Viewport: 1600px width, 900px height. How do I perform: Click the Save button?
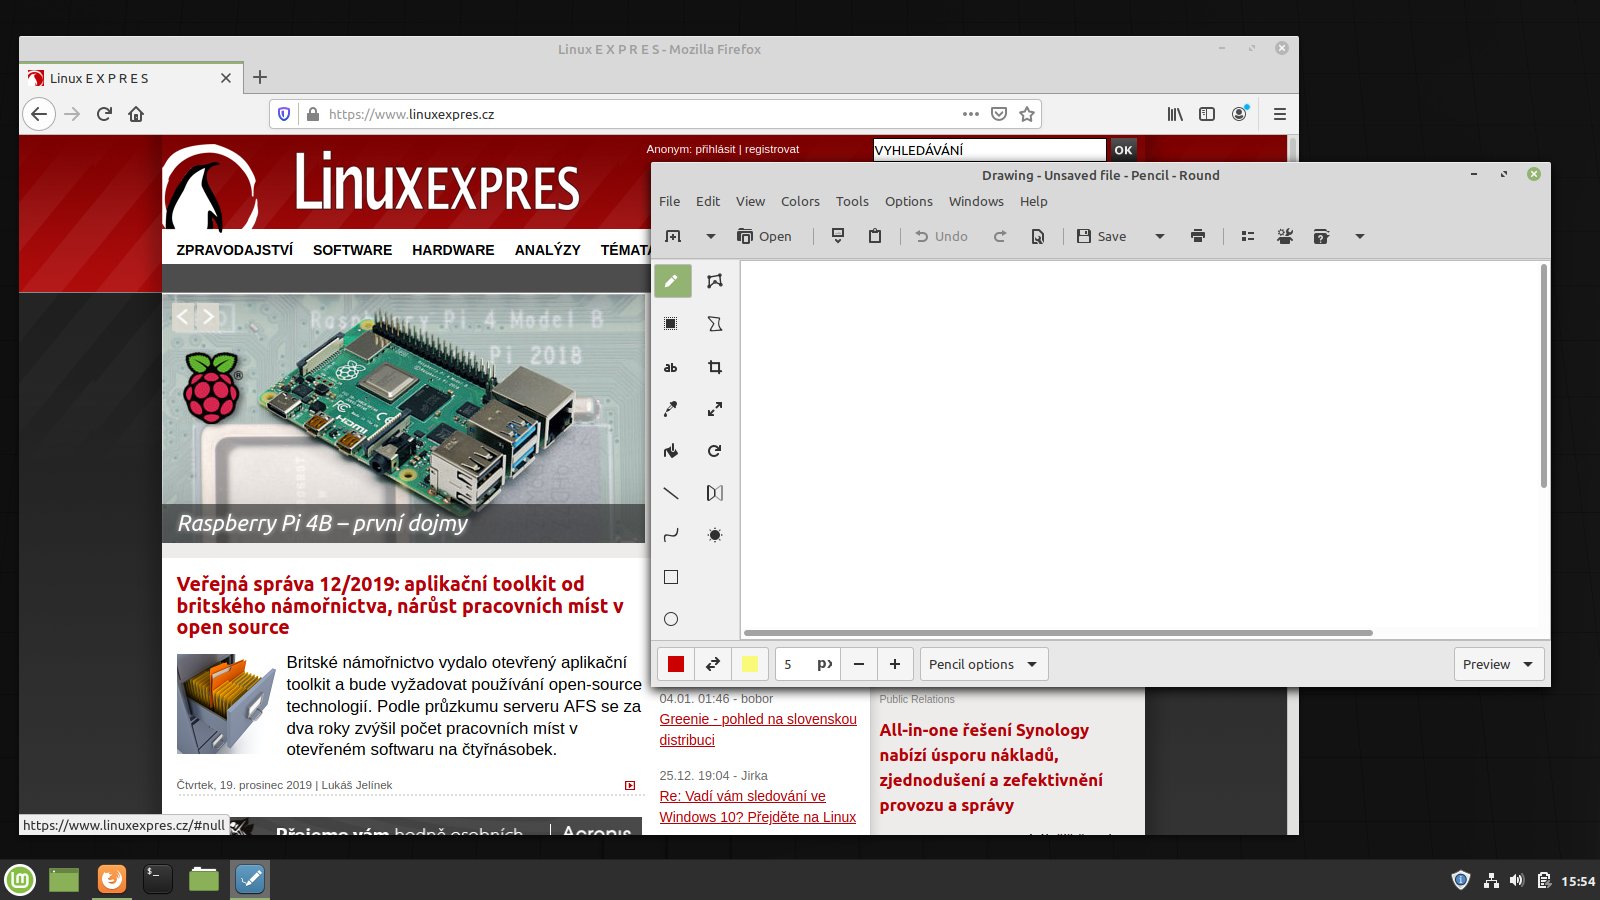tap(1102, 236)
